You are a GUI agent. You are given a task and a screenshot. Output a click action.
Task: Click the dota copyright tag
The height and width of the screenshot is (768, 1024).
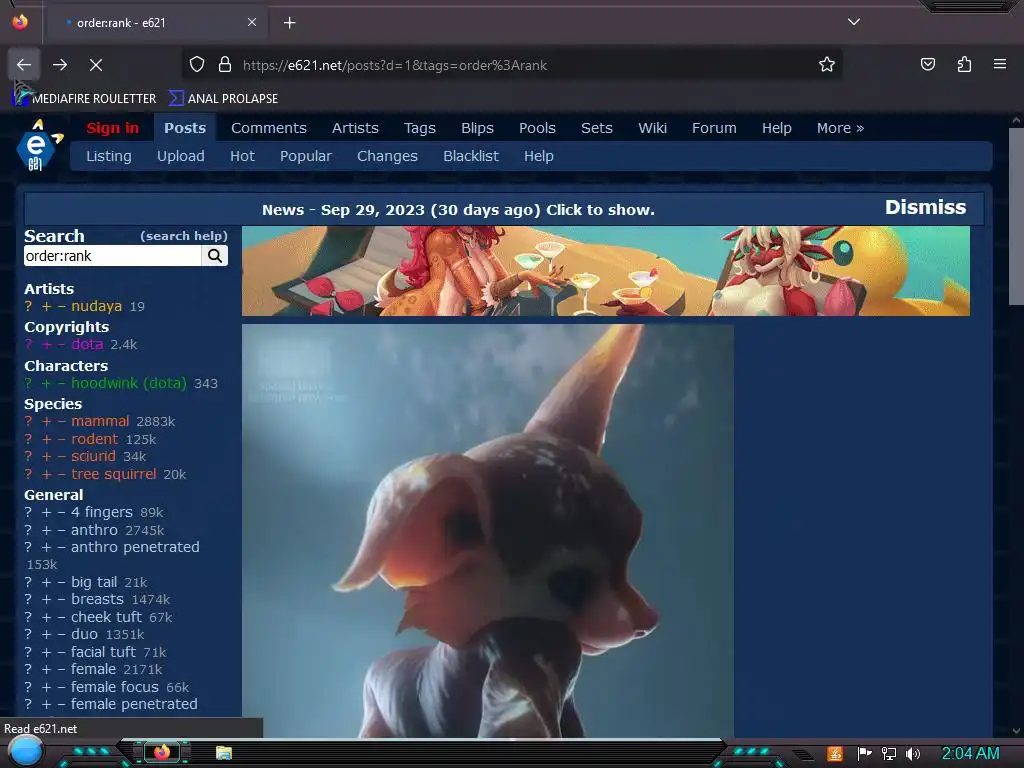click(87, 344)
